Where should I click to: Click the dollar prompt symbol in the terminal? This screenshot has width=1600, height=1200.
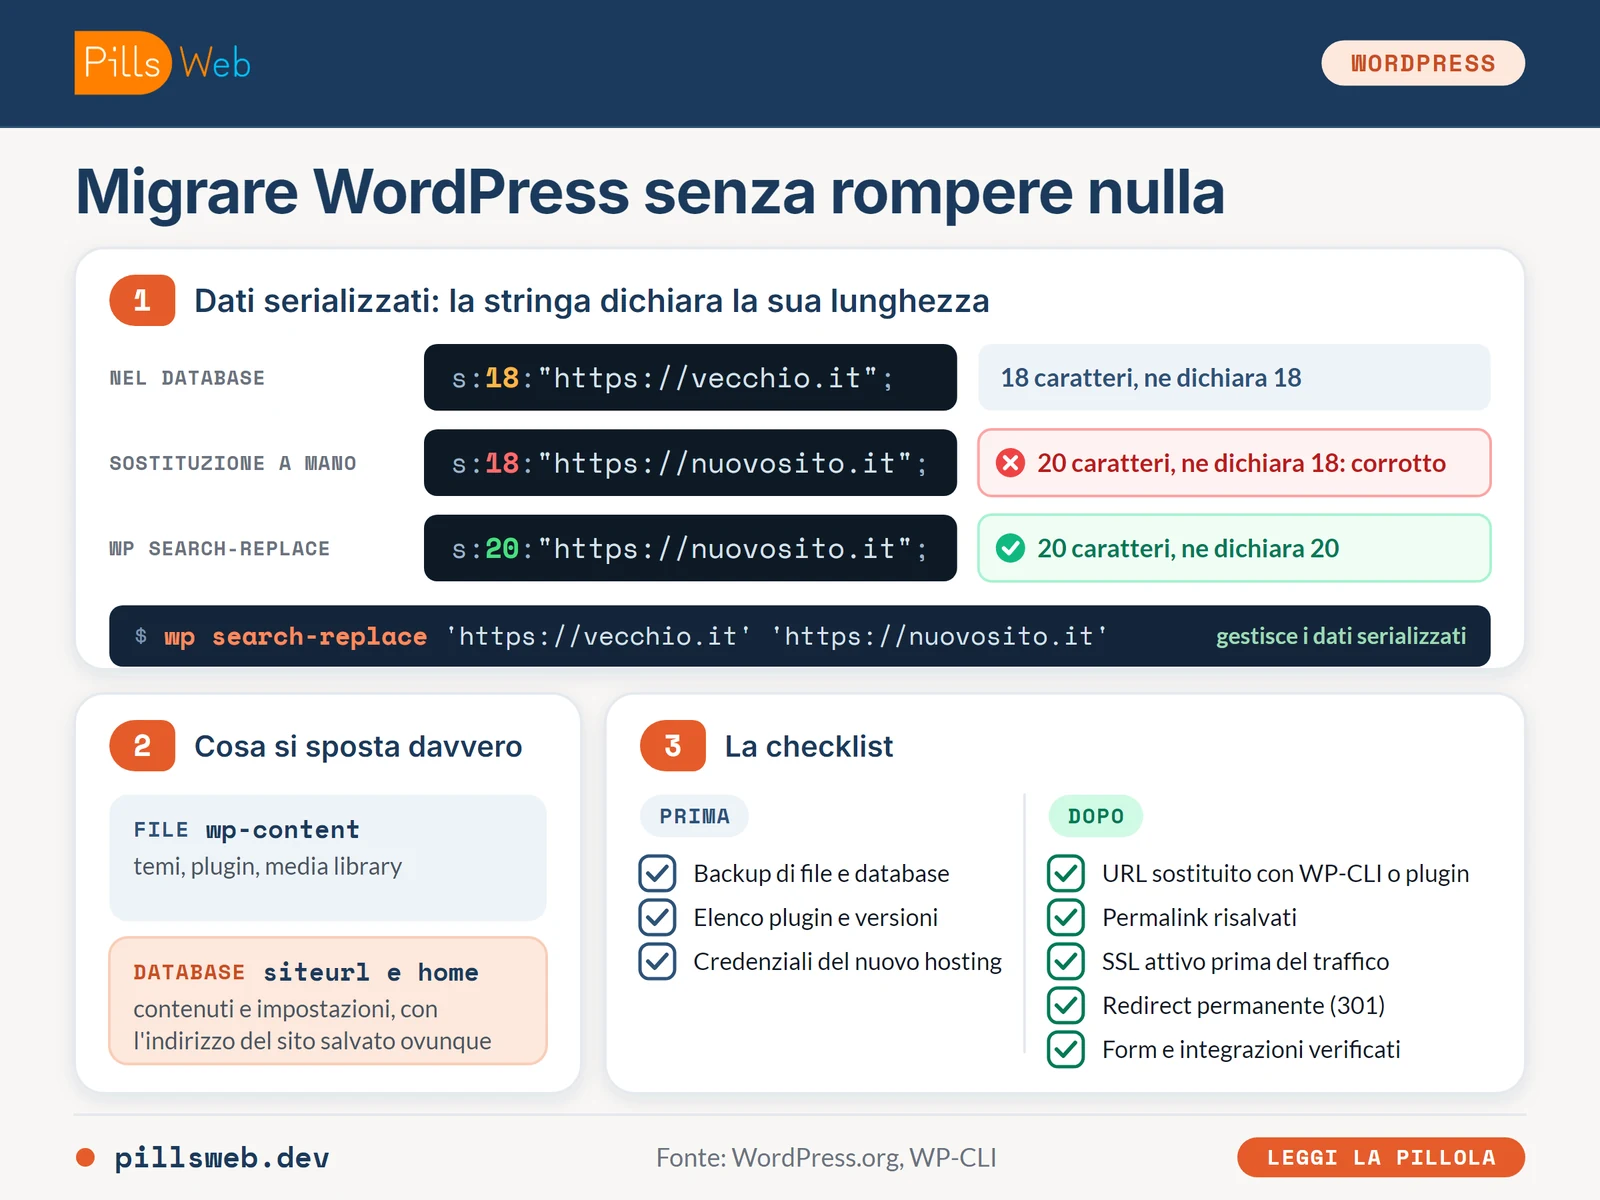click(x=141, y=636)
